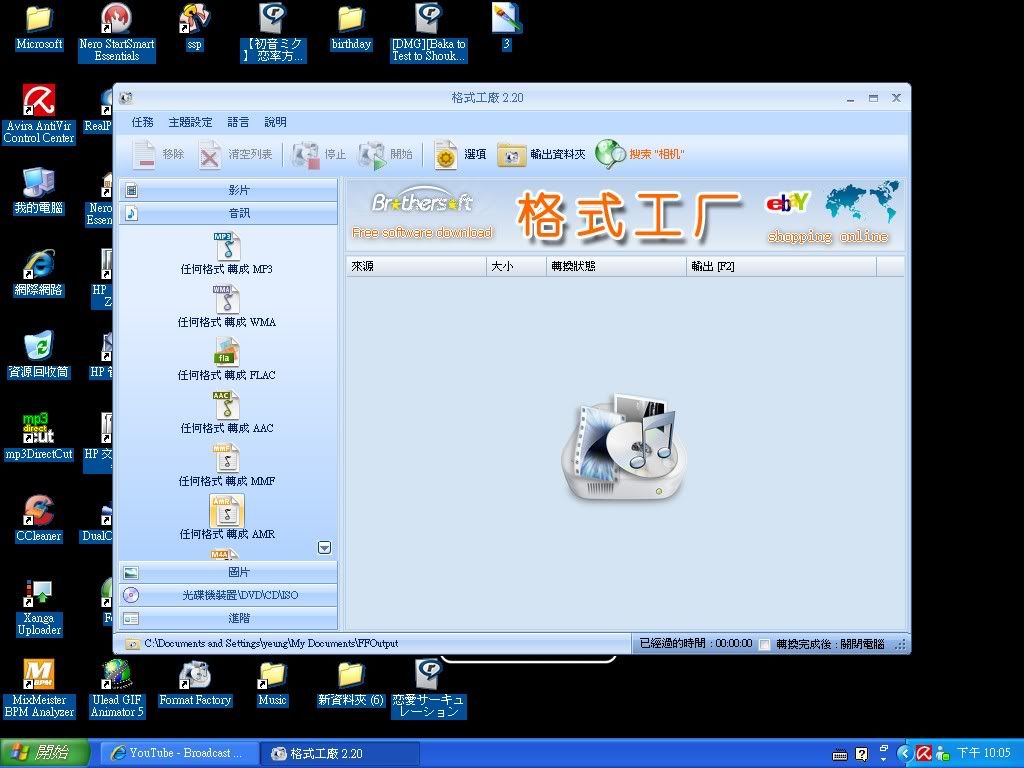Collapse the 音訊 audio section

point(228,213)
